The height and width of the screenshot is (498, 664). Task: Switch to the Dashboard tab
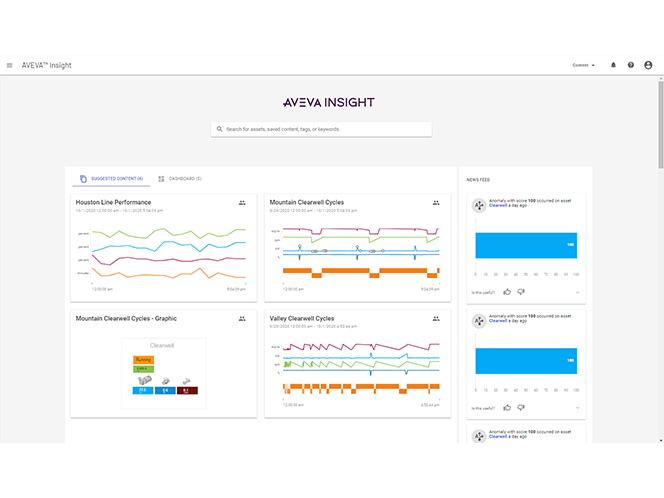pos(180,178)
